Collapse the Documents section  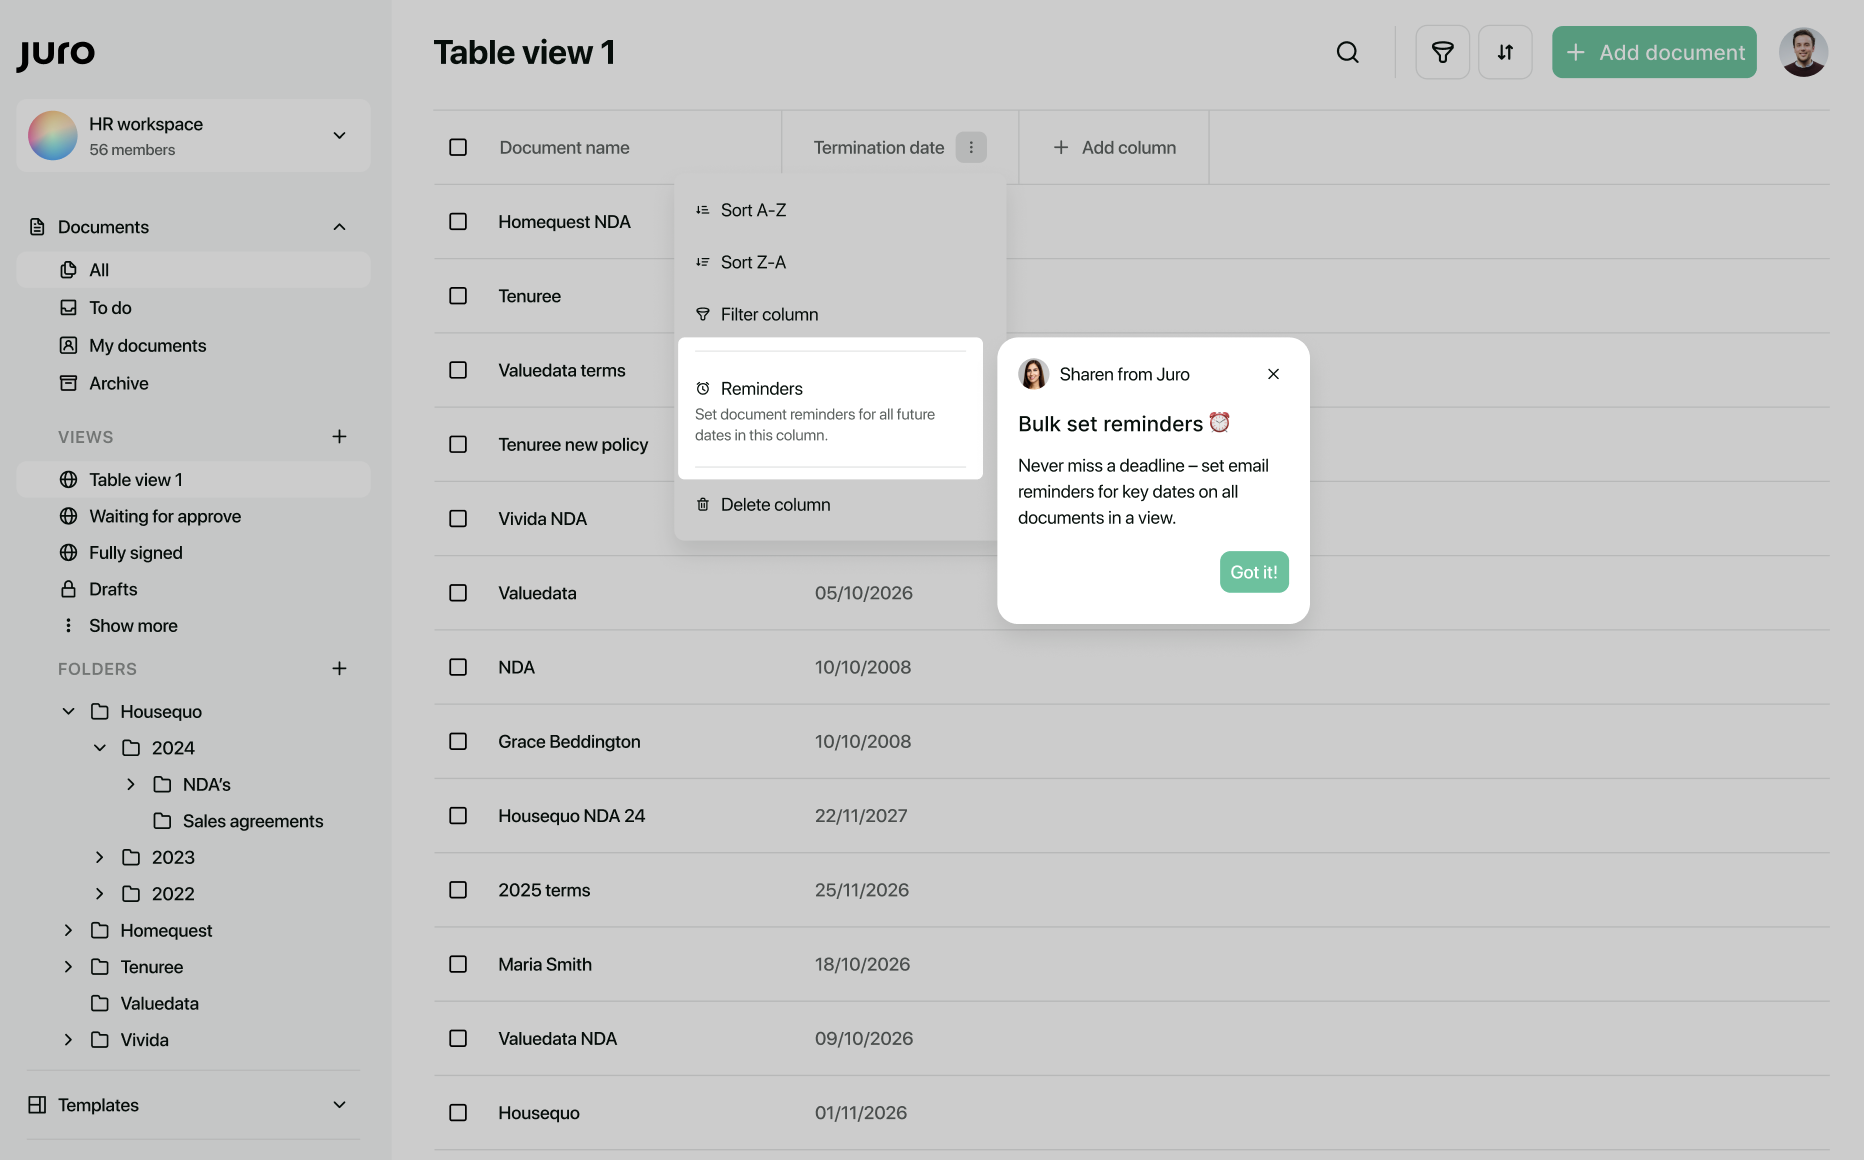click(339, 227)
